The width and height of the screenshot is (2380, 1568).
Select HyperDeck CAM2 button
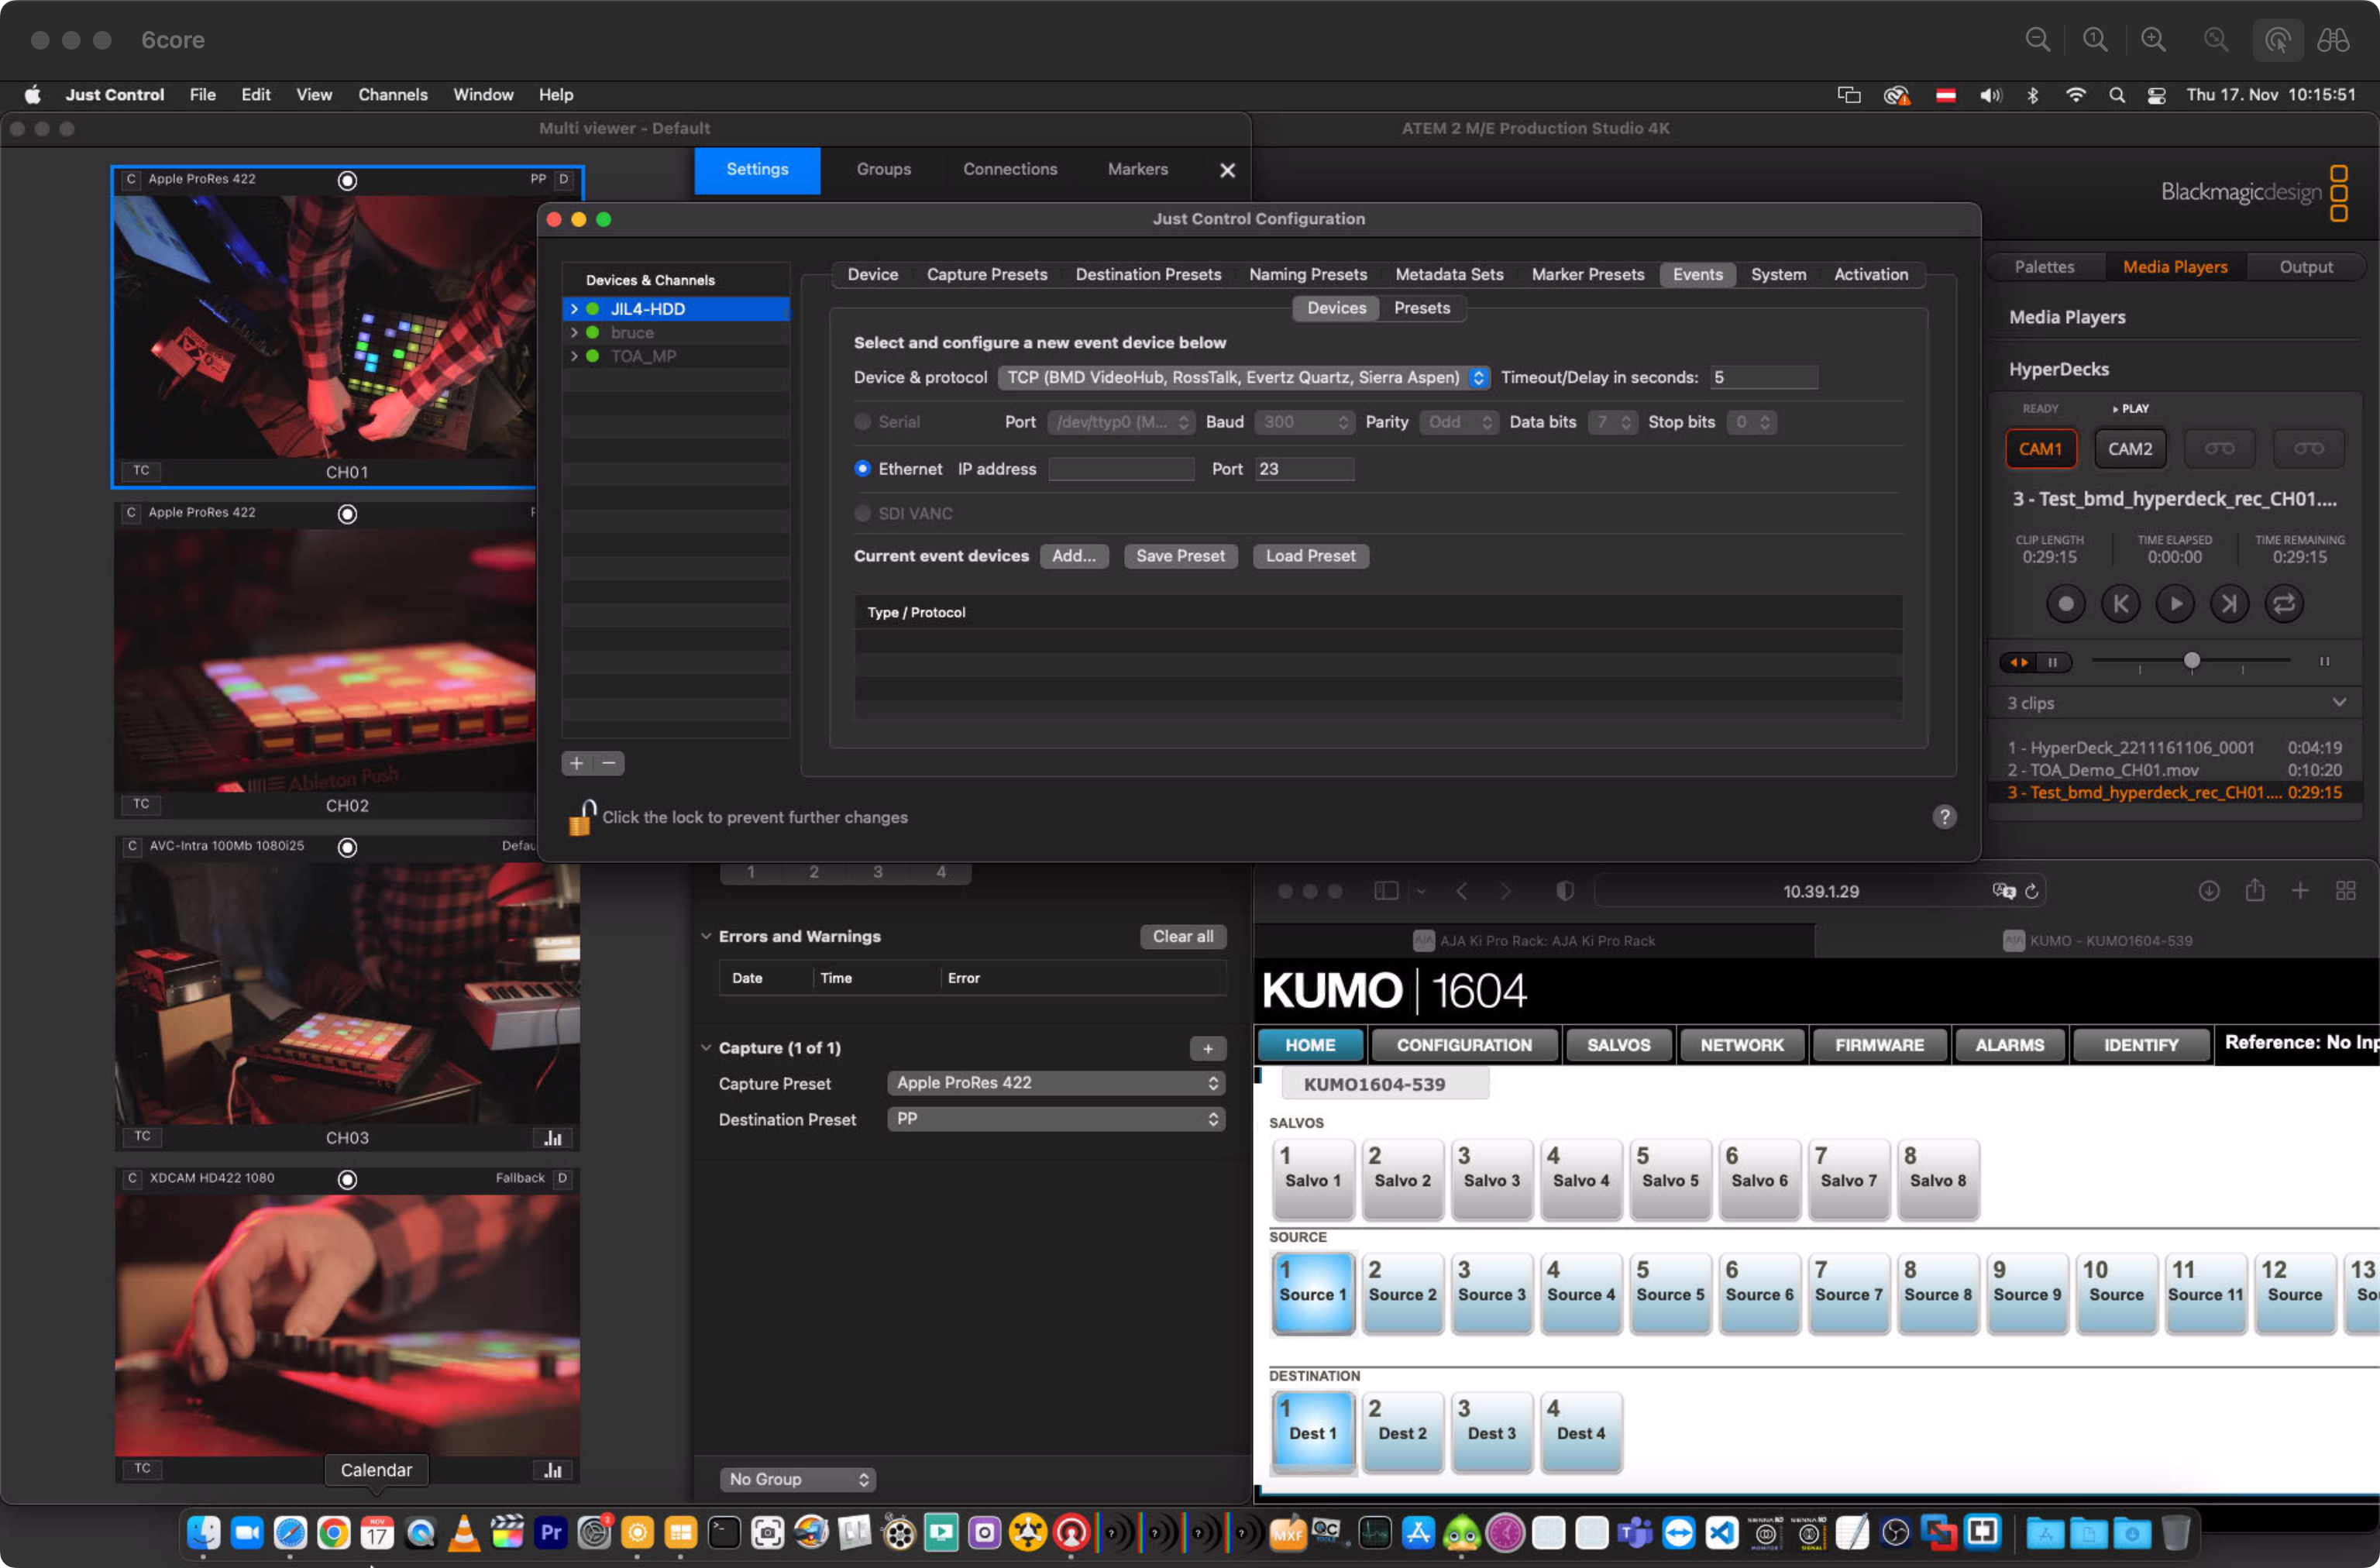(2130, 449)
